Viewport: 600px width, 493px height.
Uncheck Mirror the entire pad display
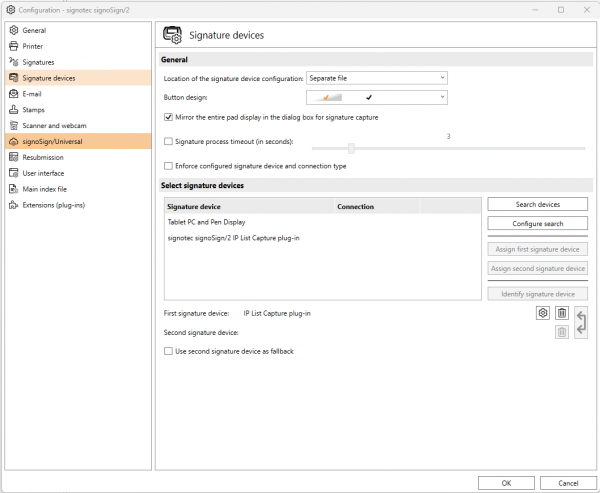pyautogui.click(x=168, y=117)
